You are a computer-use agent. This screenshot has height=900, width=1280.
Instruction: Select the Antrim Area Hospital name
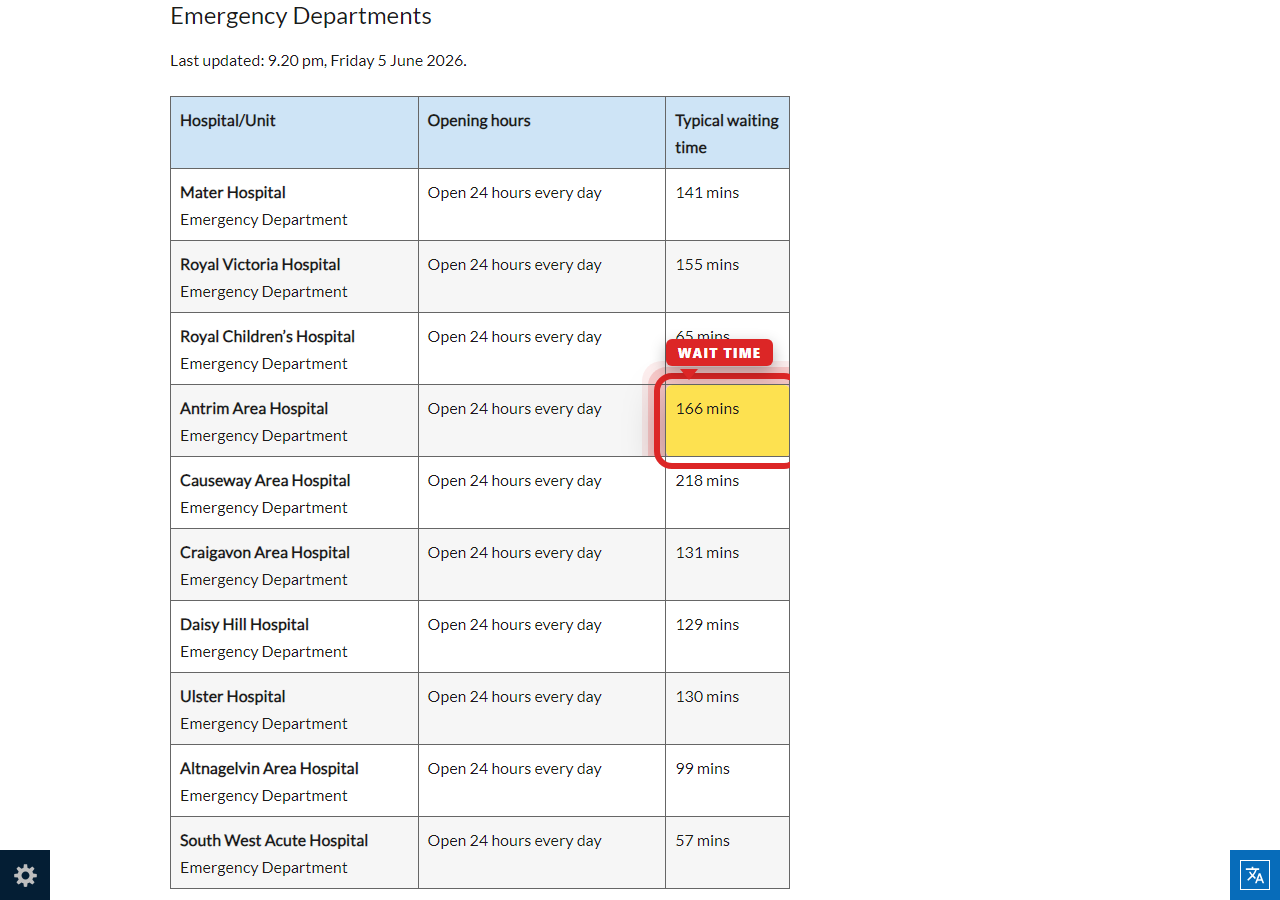[254, 408]
